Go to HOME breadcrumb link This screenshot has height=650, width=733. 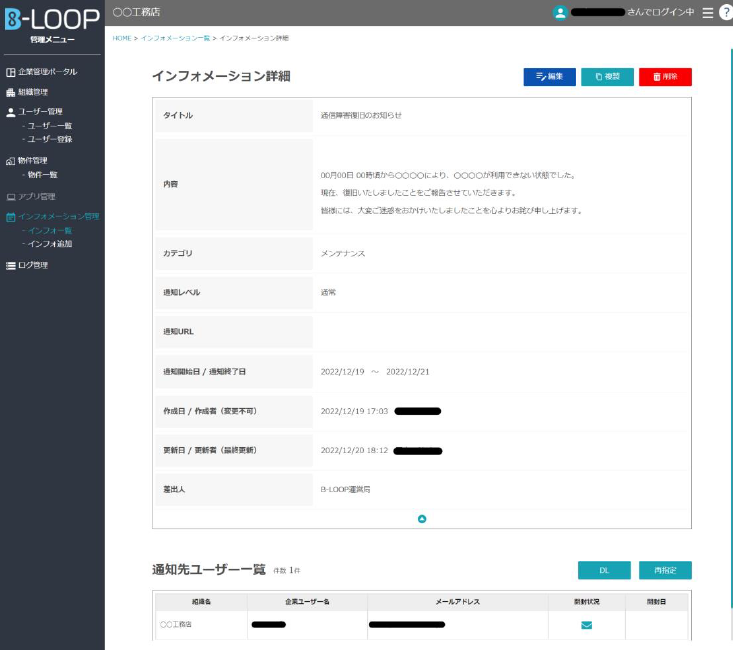121,38
